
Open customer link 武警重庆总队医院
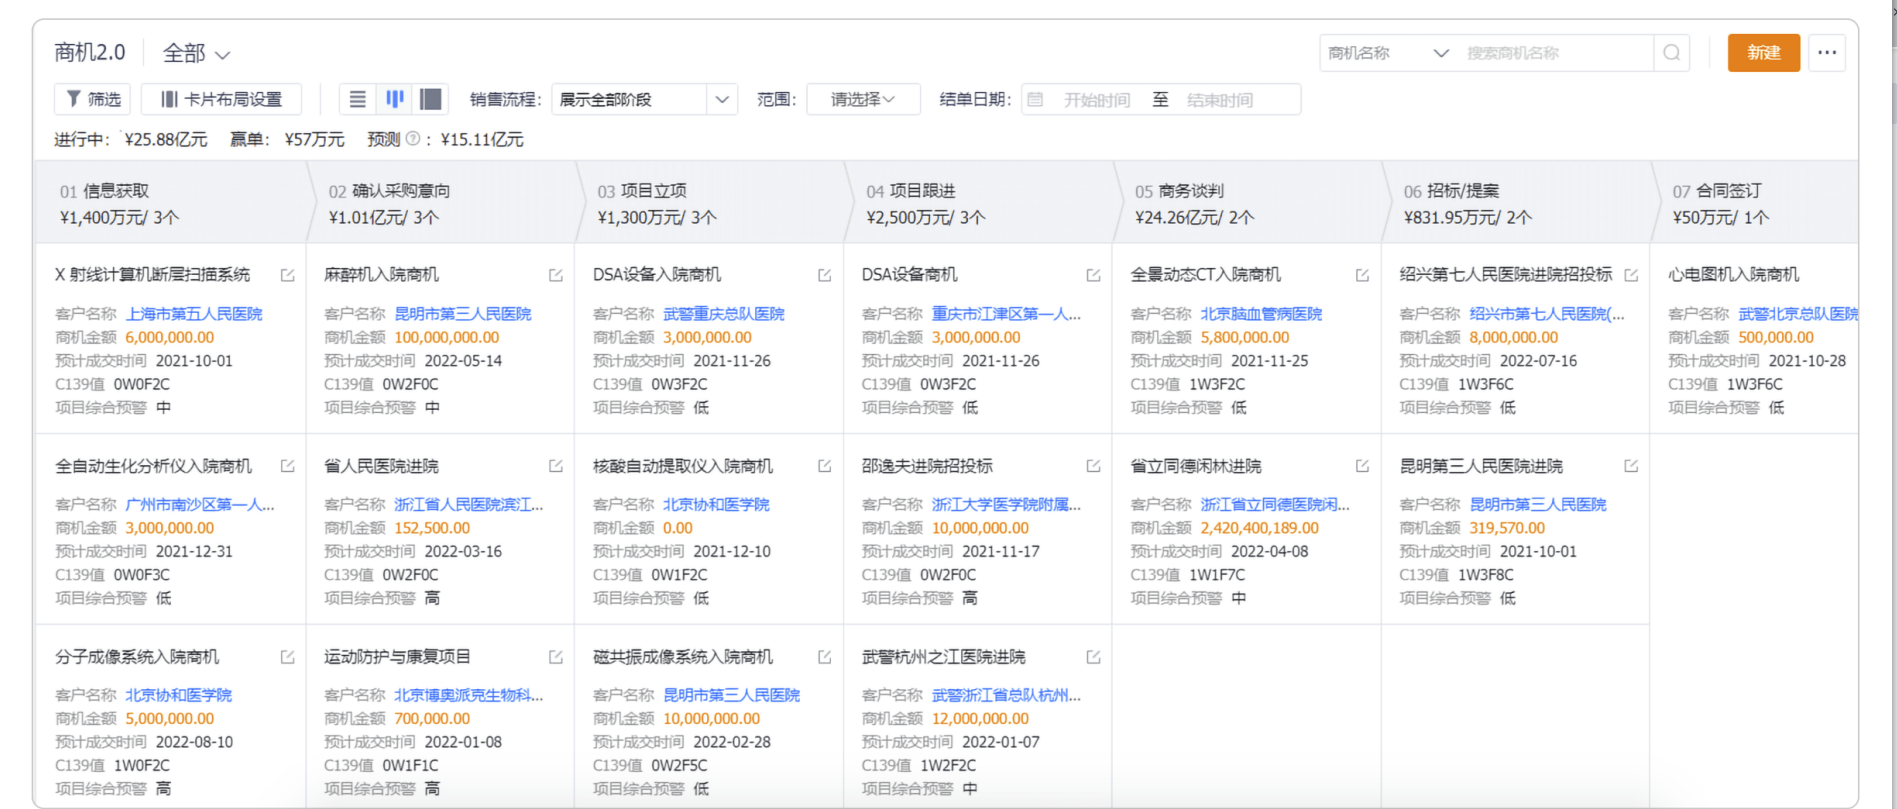click(x=724, y=314)
